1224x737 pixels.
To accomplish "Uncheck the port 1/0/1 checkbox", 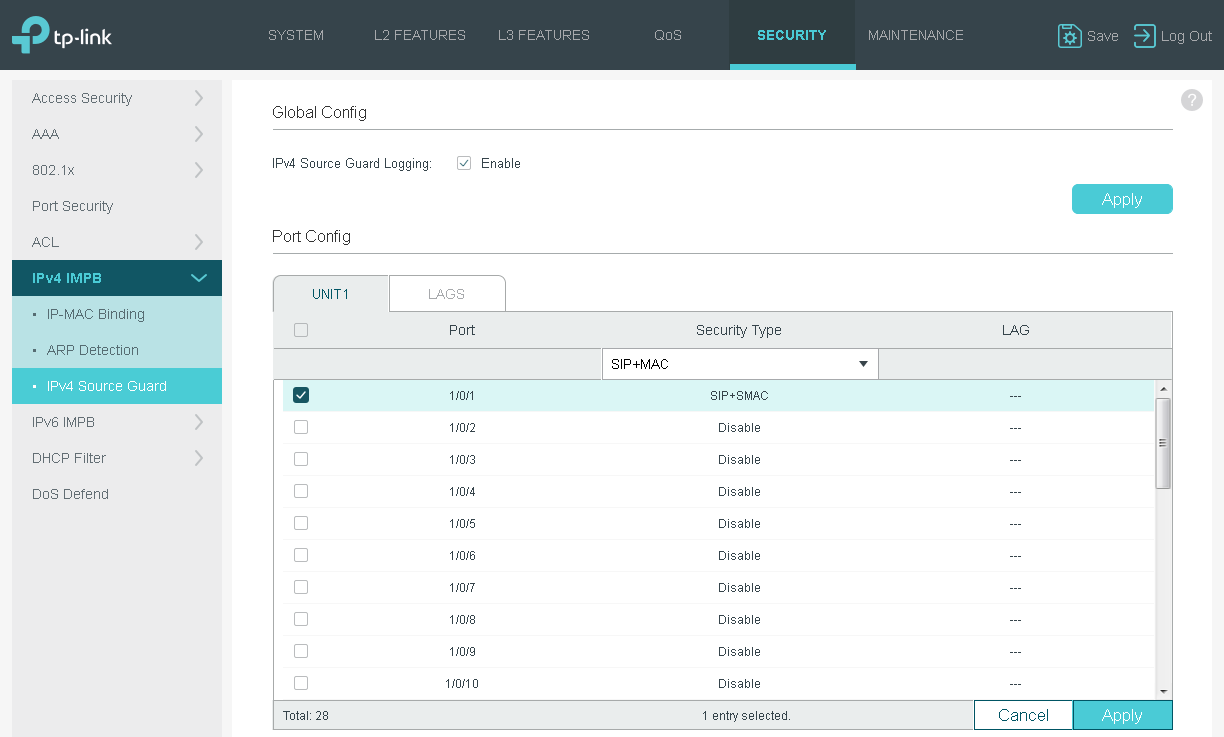I will click(301, 395).
